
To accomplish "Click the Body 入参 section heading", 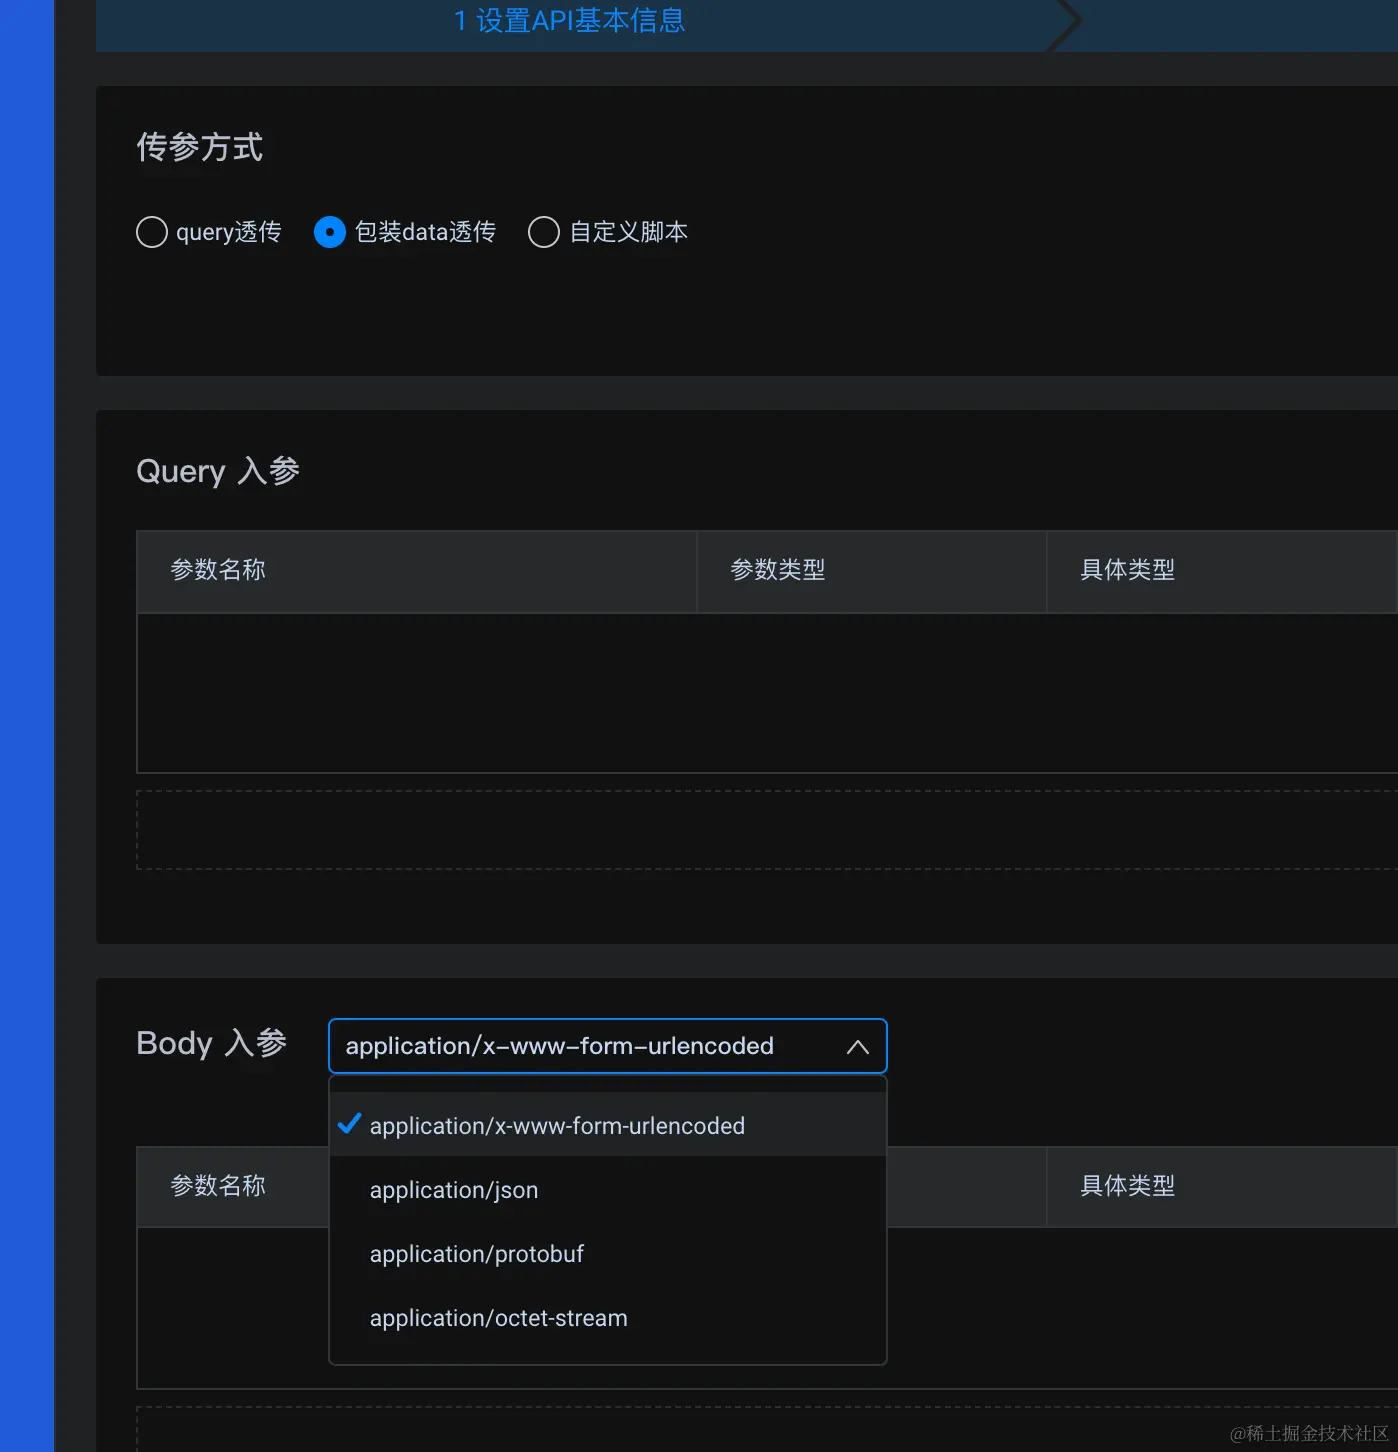I will point(212,1043).
